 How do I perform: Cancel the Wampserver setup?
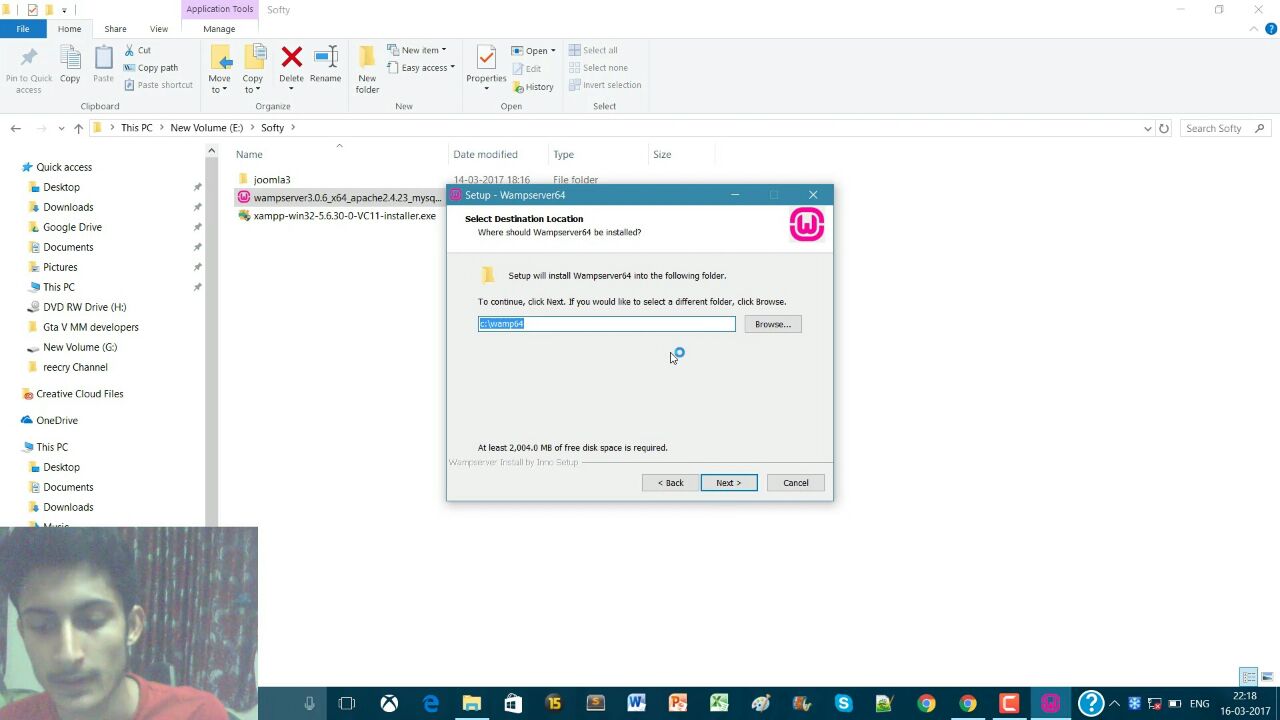(796, 483)
